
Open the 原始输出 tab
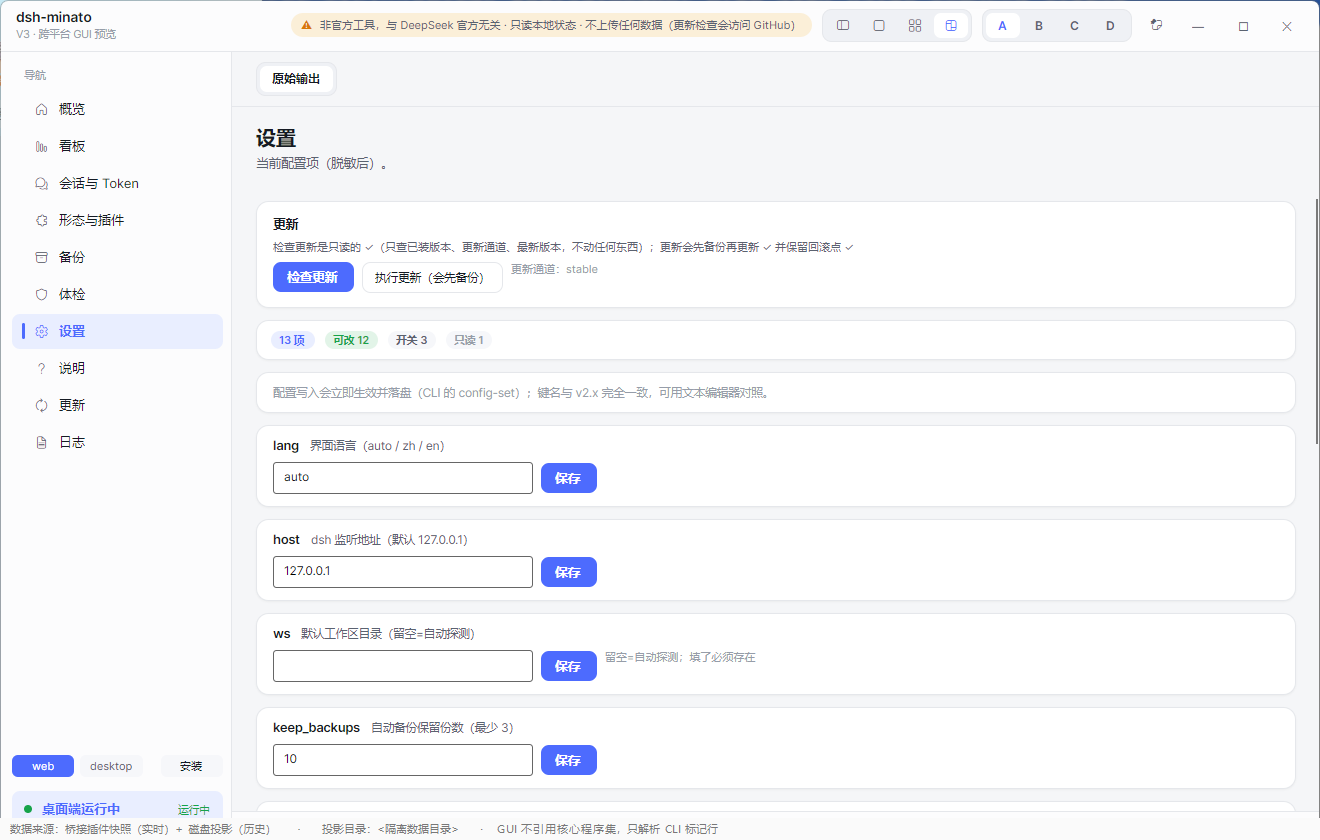point(296,79)
